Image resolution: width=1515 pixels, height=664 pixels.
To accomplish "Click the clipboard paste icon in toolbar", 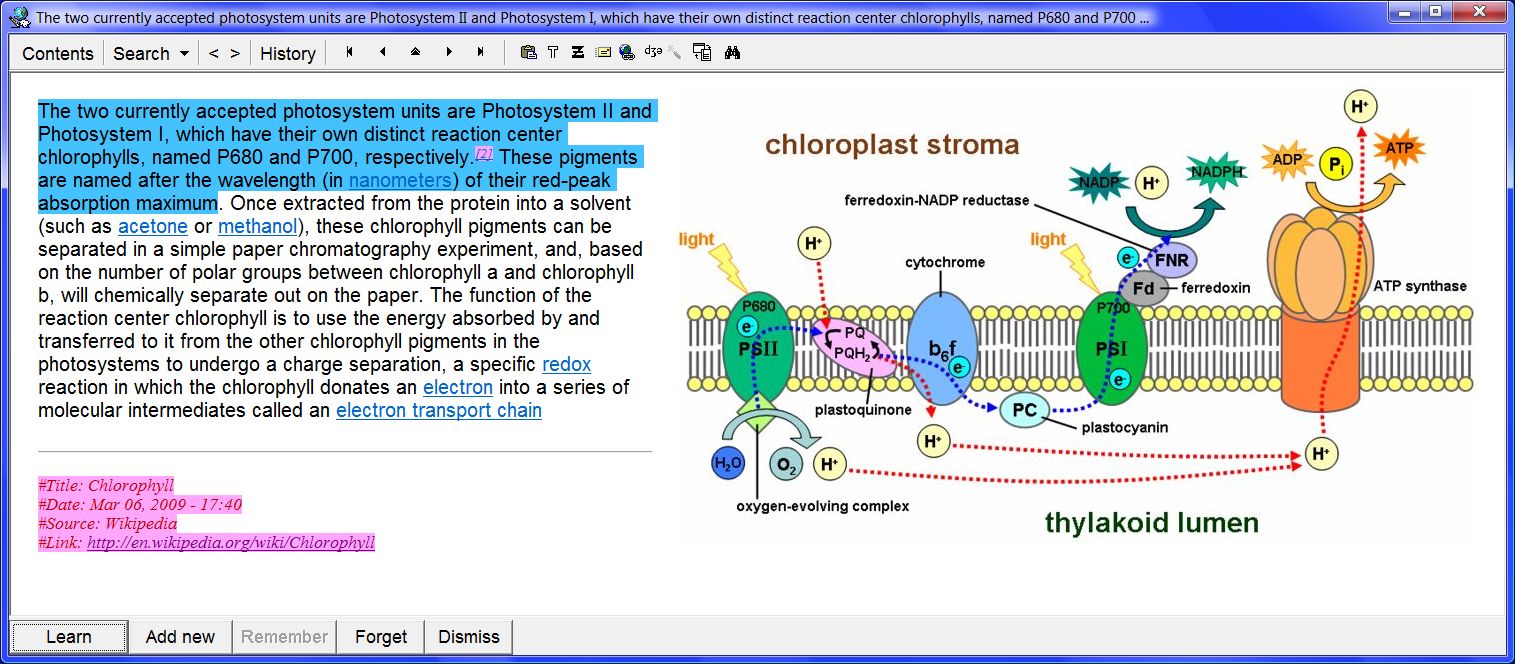I will click(x=528, y=53).
